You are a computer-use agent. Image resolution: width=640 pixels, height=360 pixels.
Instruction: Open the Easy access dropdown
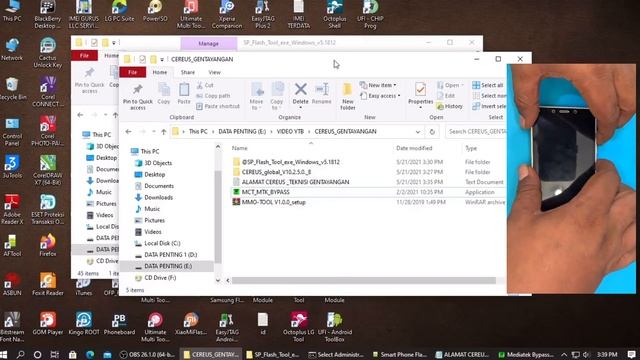[380, 96]
